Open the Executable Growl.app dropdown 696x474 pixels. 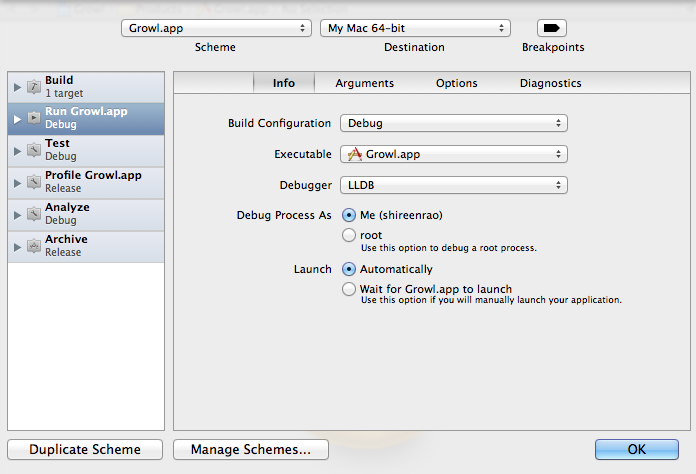tap(454, 154)
